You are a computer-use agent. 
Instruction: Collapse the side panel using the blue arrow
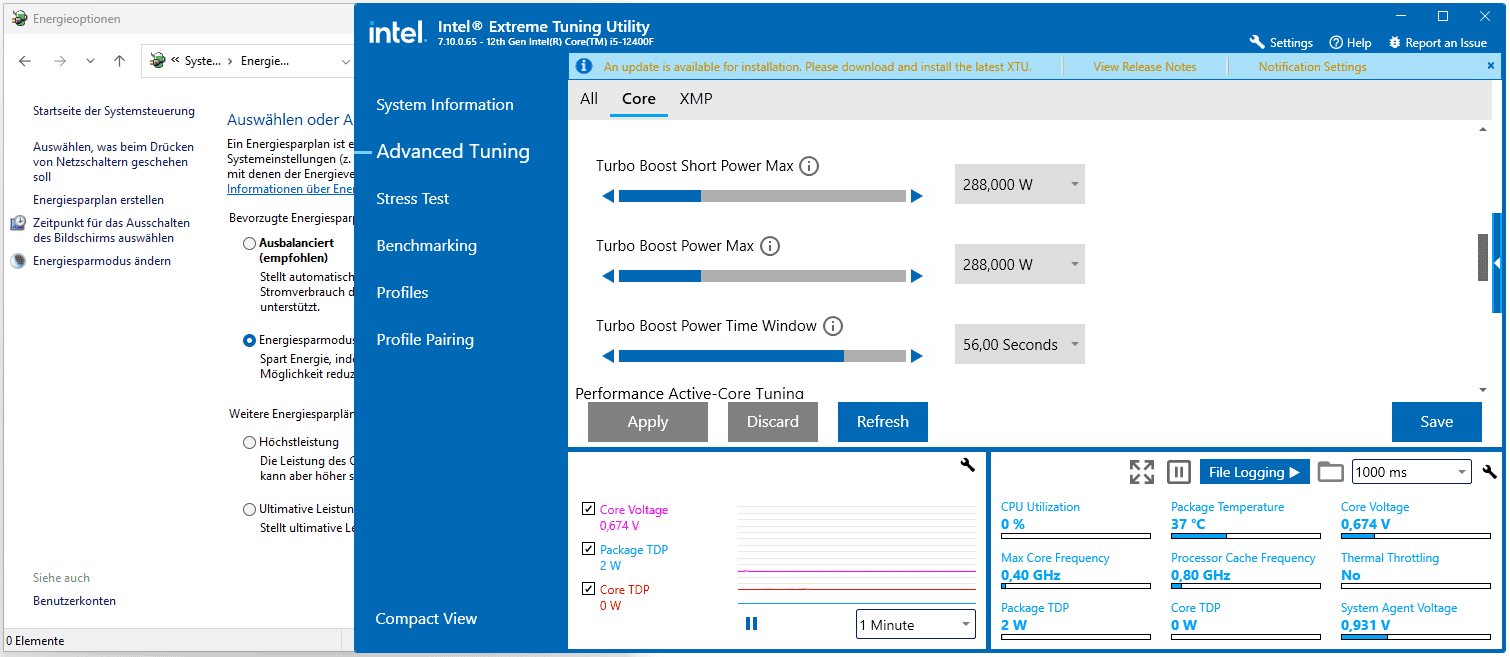point(1497,262)
